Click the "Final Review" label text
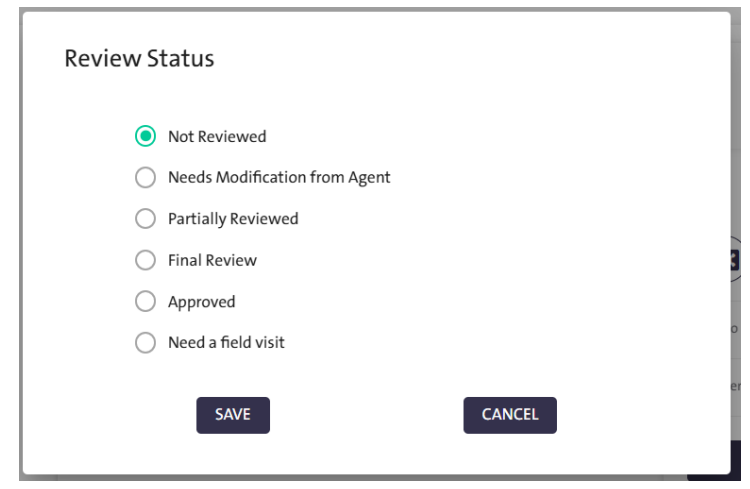 212,260
